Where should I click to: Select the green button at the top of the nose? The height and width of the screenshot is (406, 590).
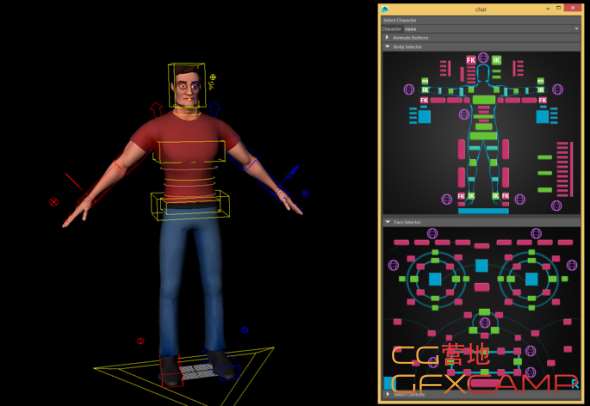(x=484, y=312)
